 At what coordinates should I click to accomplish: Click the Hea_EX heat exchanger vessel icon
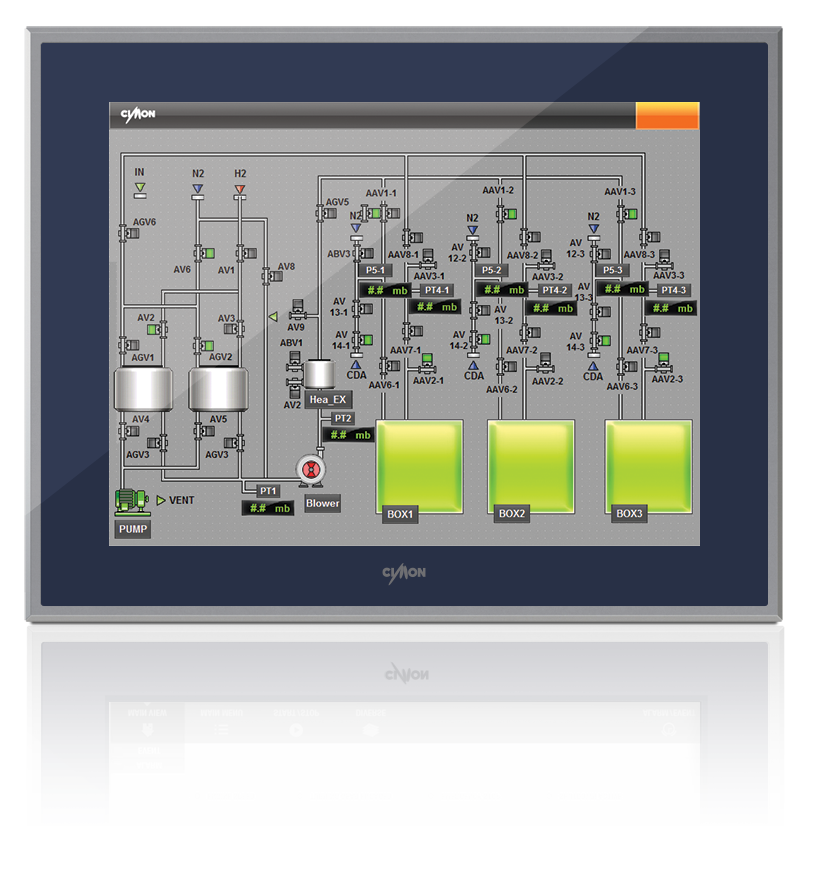coord(320,376)
